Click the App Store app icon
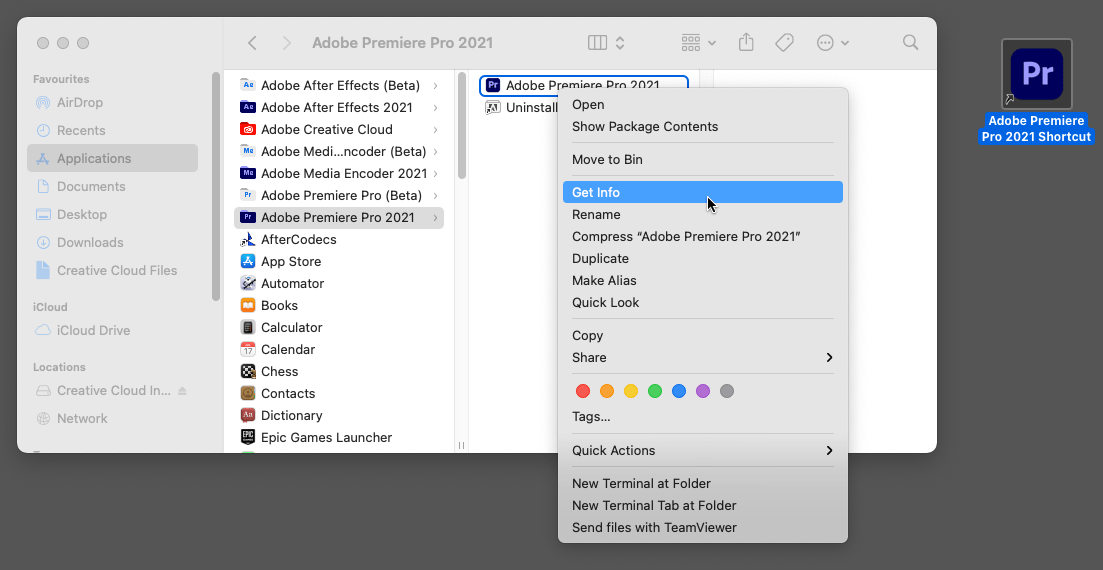1103x570 pixels. pos(248,261)
